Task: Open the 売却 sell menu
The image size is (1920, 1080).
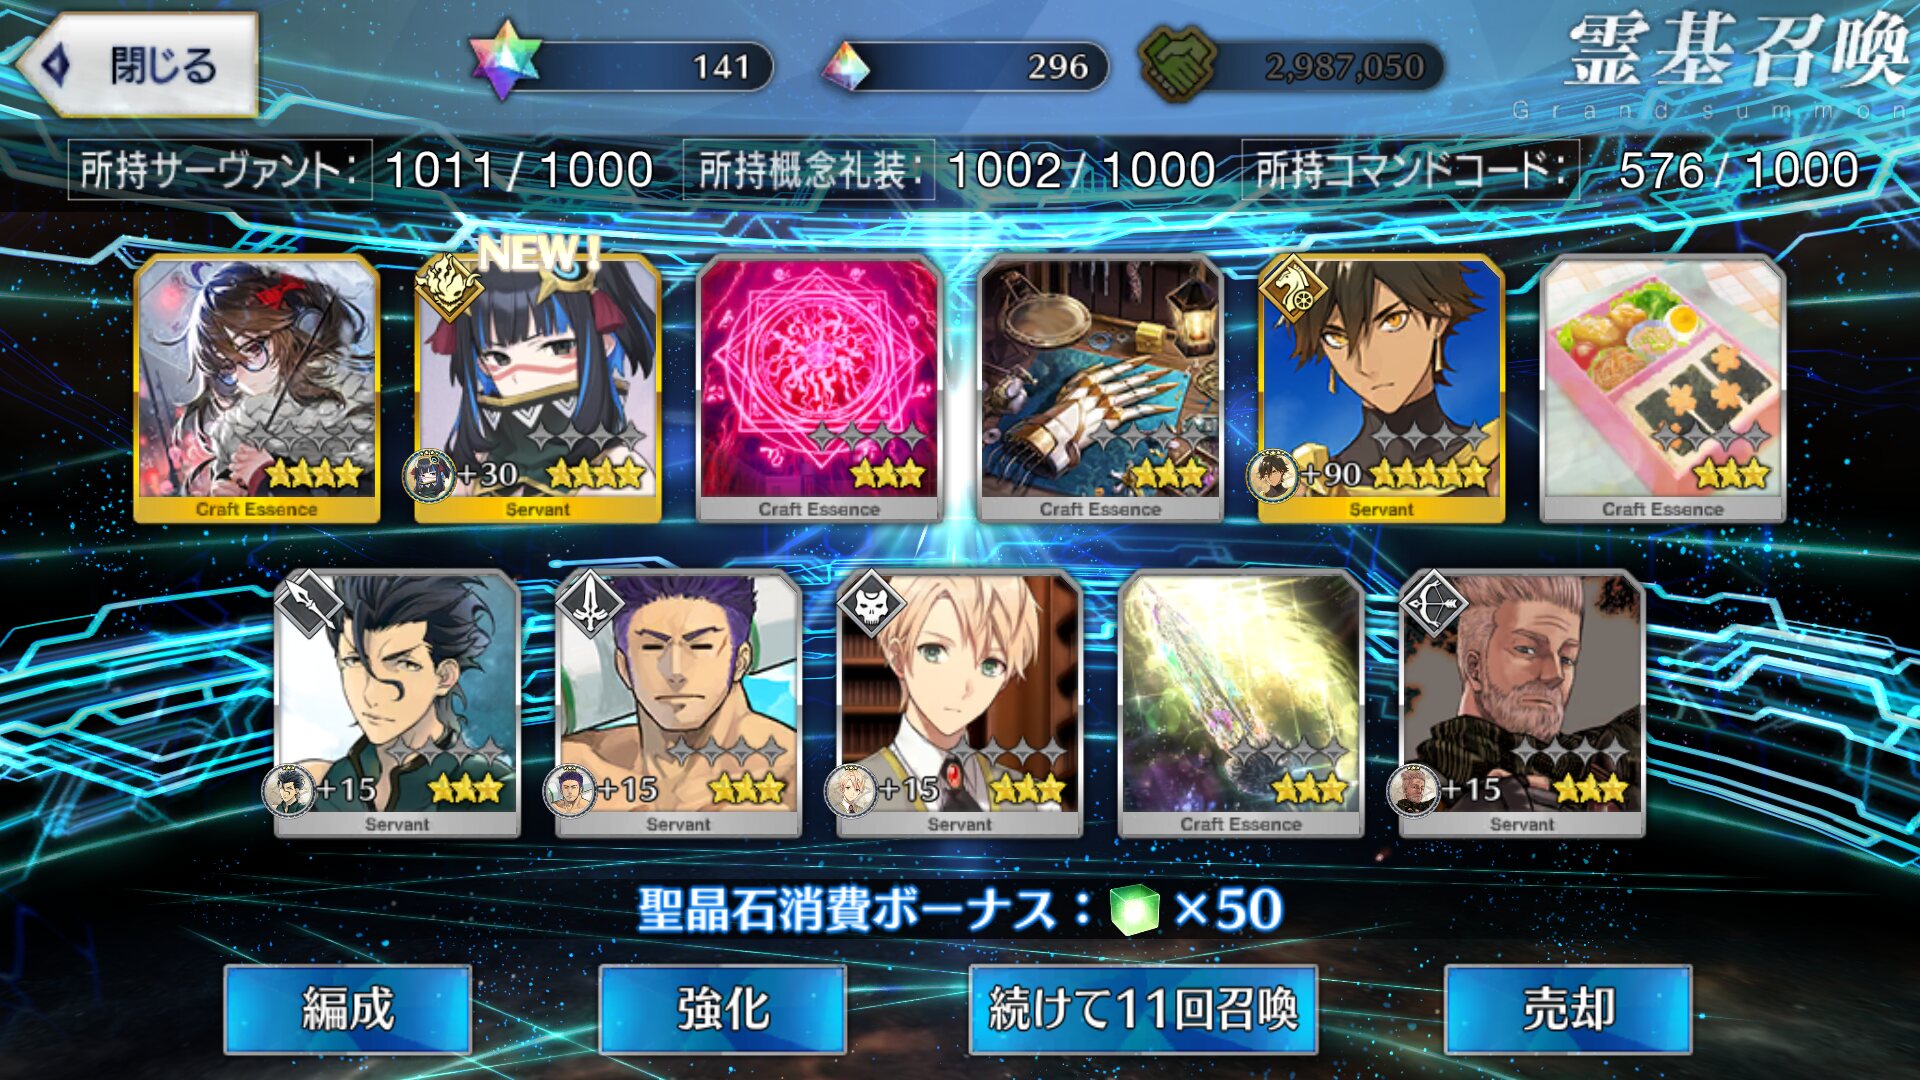Action: pos(1568,1009)
